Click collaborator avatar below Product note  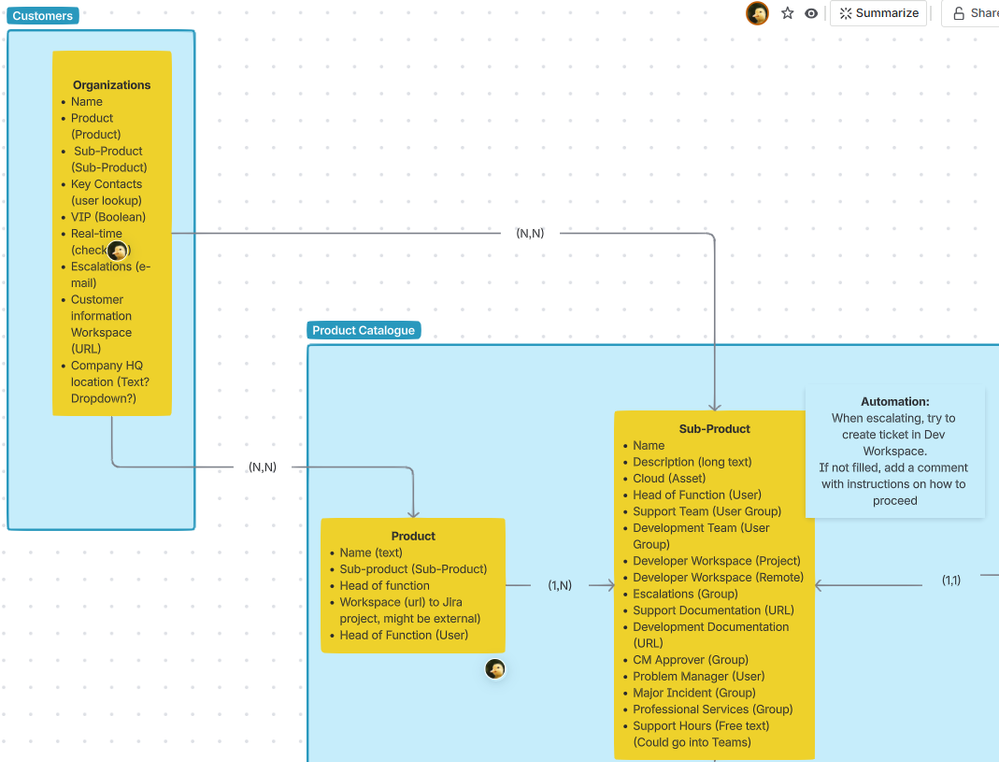tap(495, 669)
